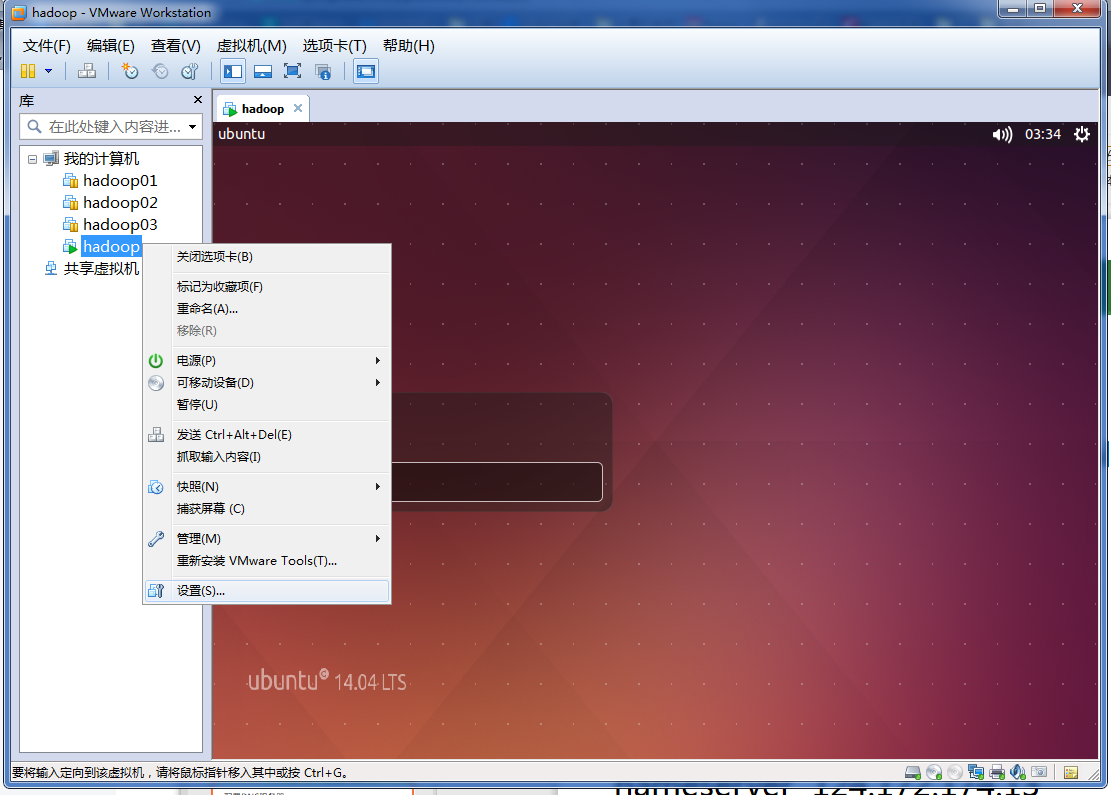1111x795 pixels.
Task: Click the message log note icon
Action: coord(1071,772)
